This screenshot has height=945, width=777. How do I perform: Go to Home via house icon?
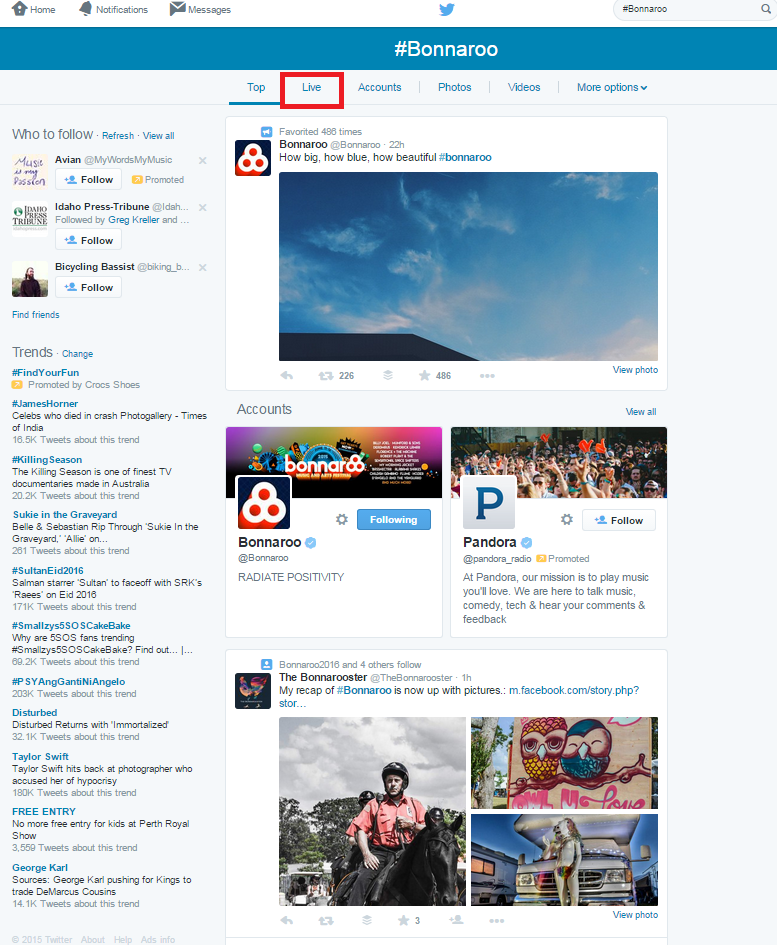[x=20, y=9]
